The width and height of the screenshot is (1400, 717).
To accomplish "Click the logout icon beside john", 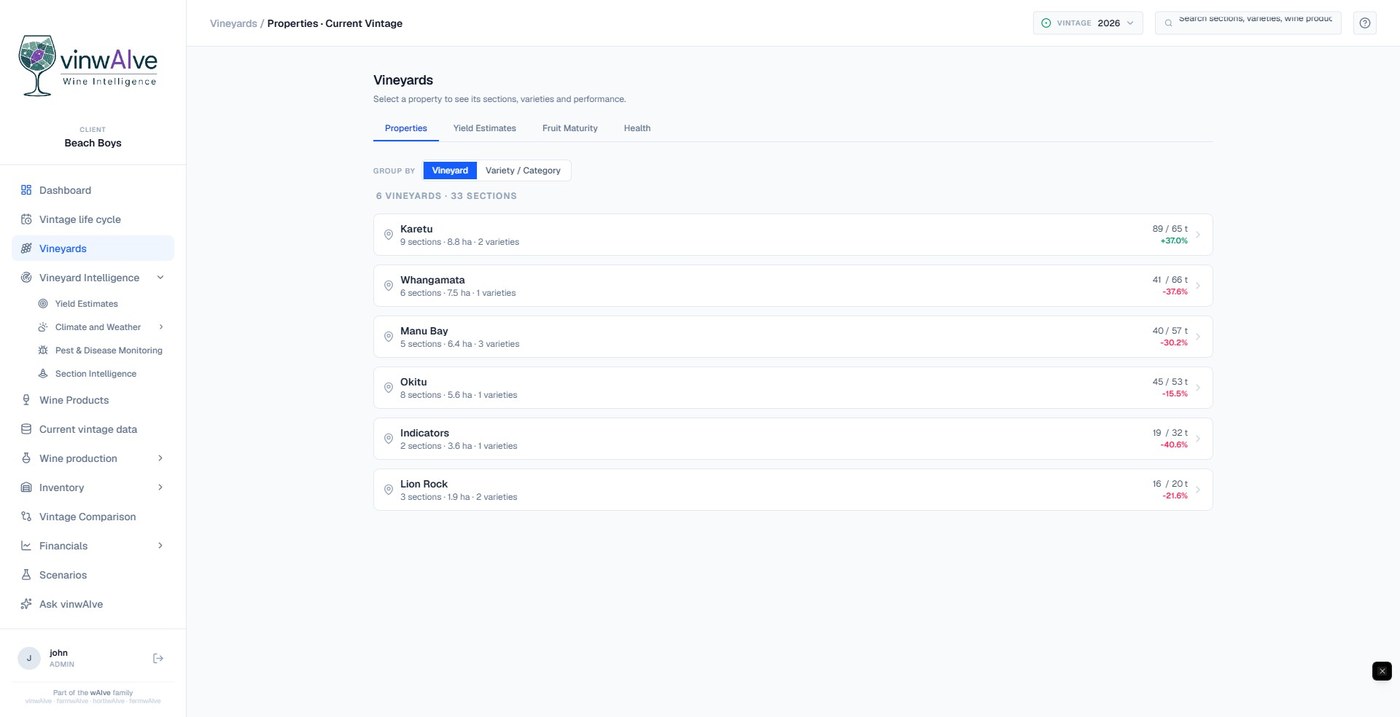I will click(x=158, y=658).
